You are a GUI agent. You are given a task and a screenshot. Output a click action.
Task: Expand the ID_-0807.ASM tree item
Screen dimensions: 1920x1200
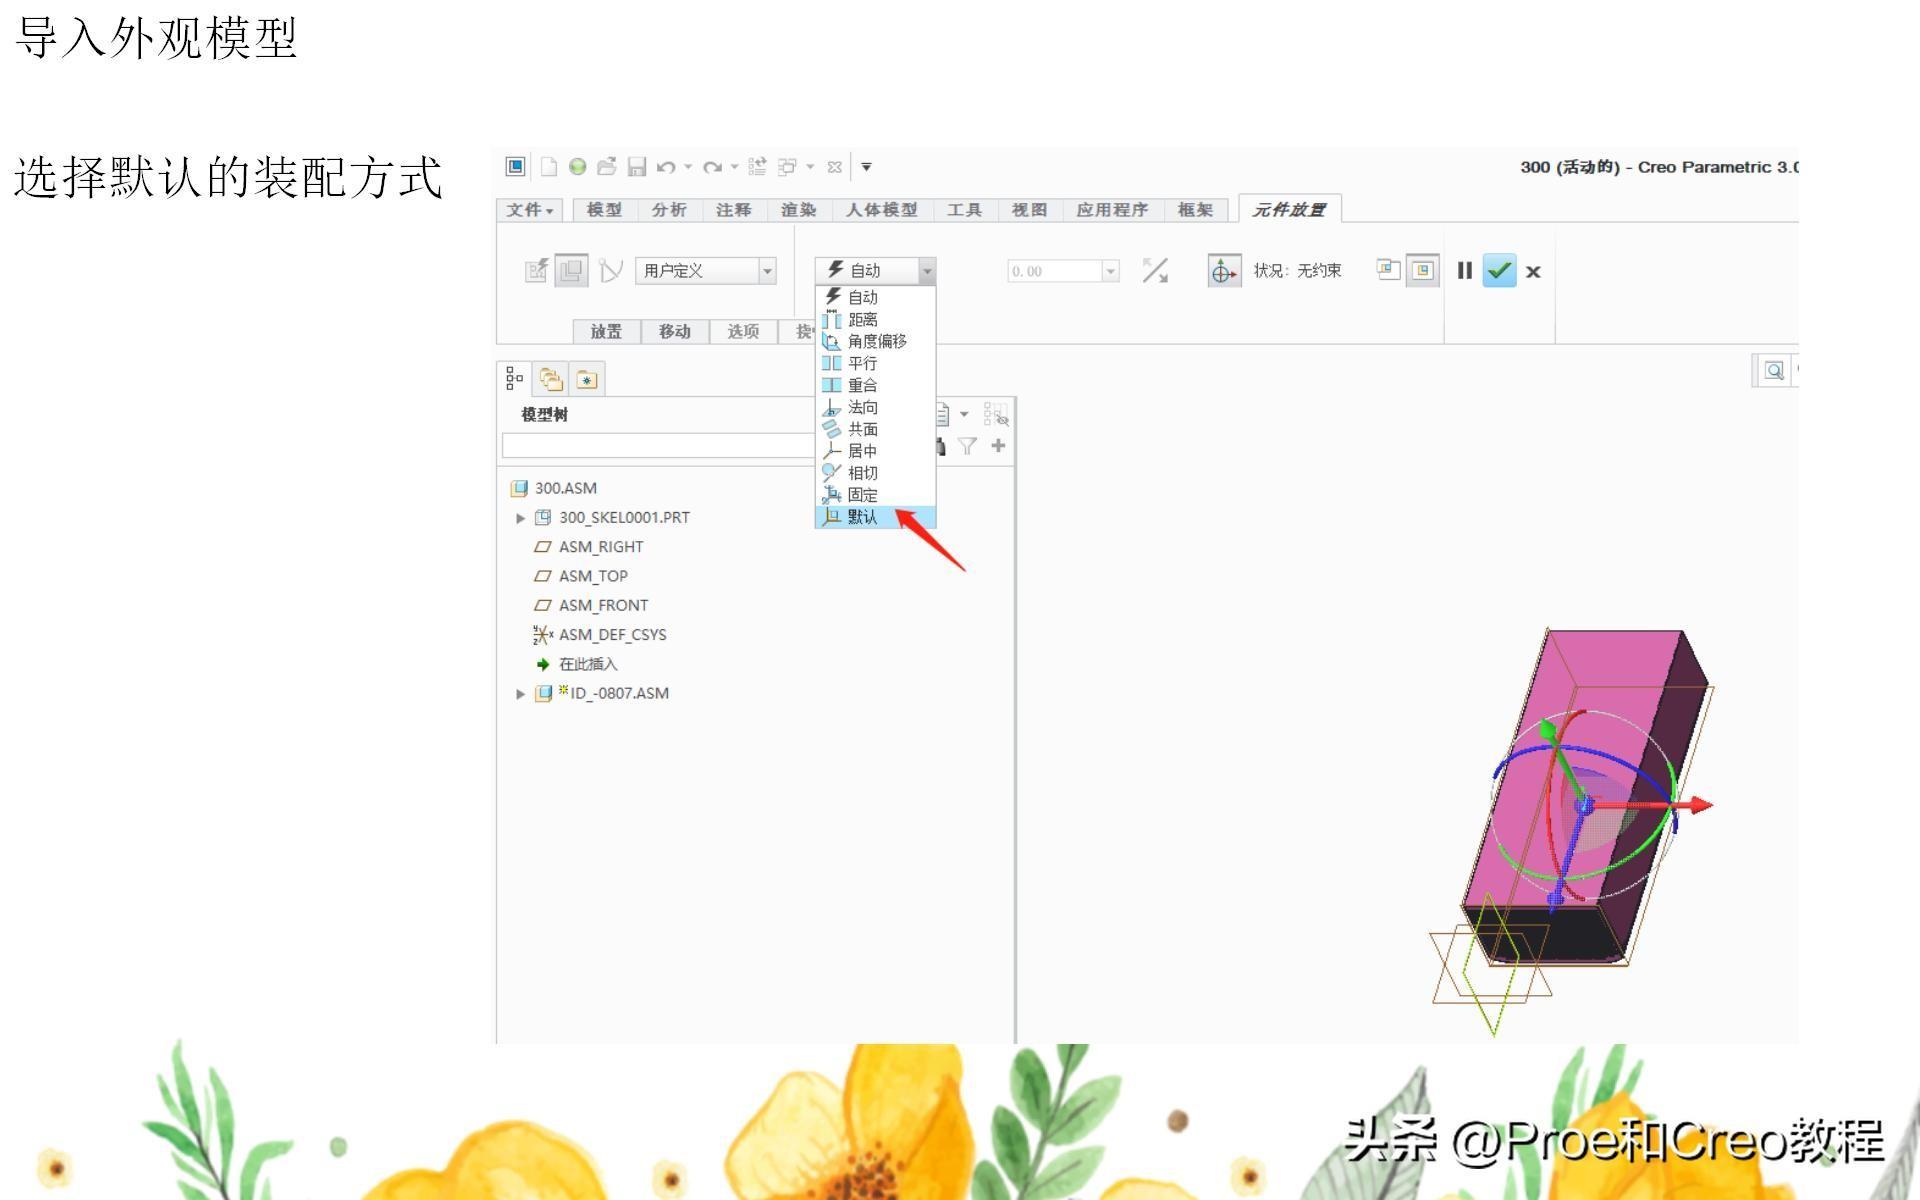coord(521,693)
